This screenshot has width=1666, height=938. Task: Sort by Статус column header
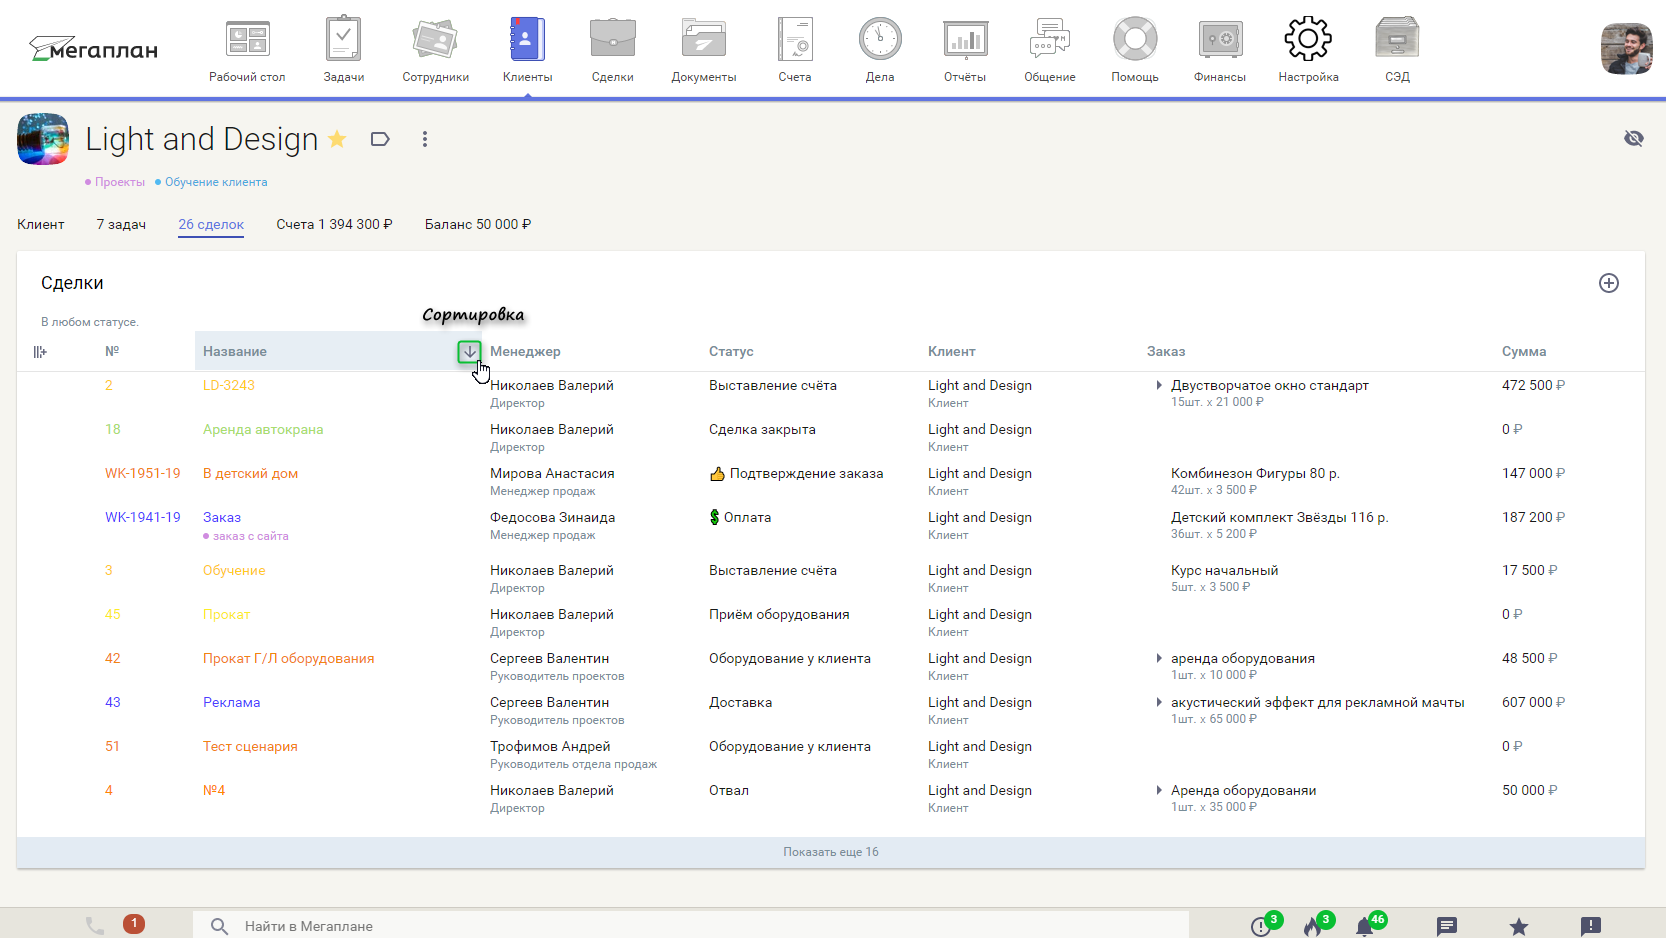(x=731, y=352)
